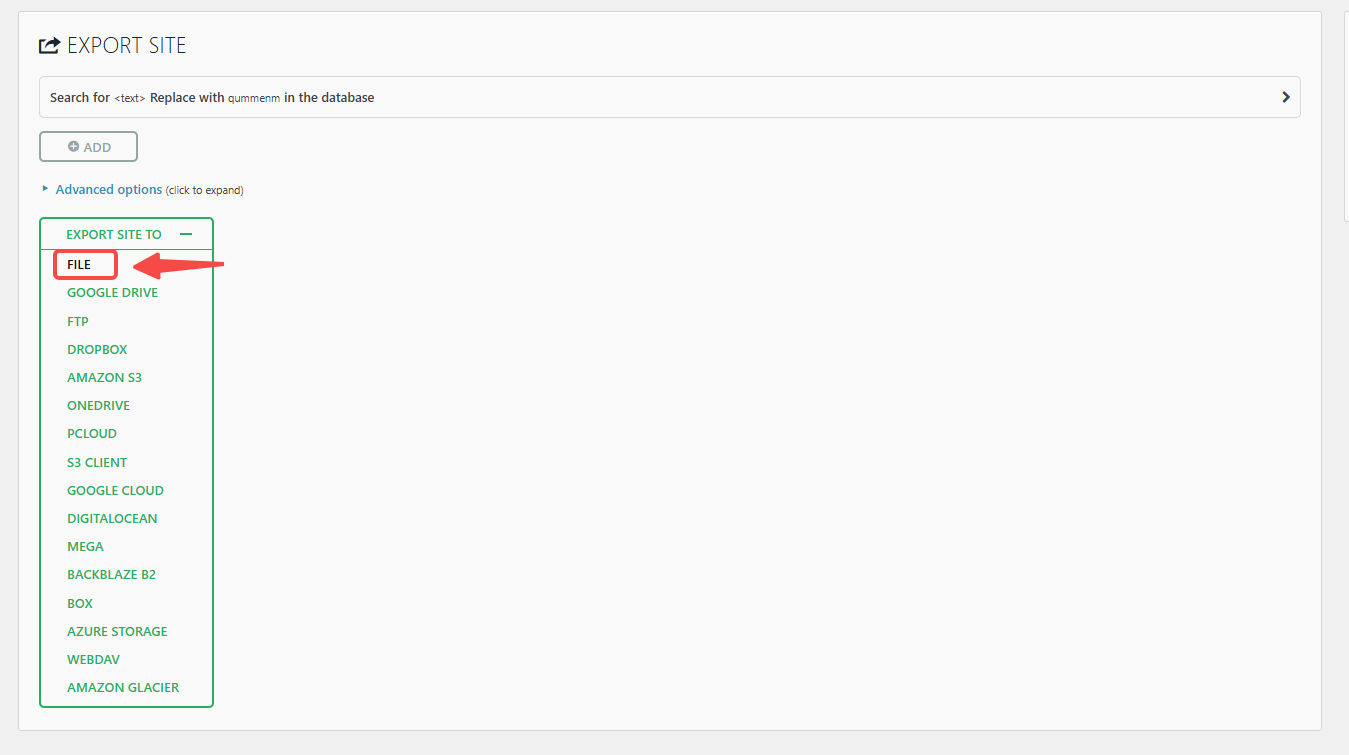This screenshot has width=1349, height=755.
Task: Expand the search and replace chevron arrow
Action: [1285, 97]
